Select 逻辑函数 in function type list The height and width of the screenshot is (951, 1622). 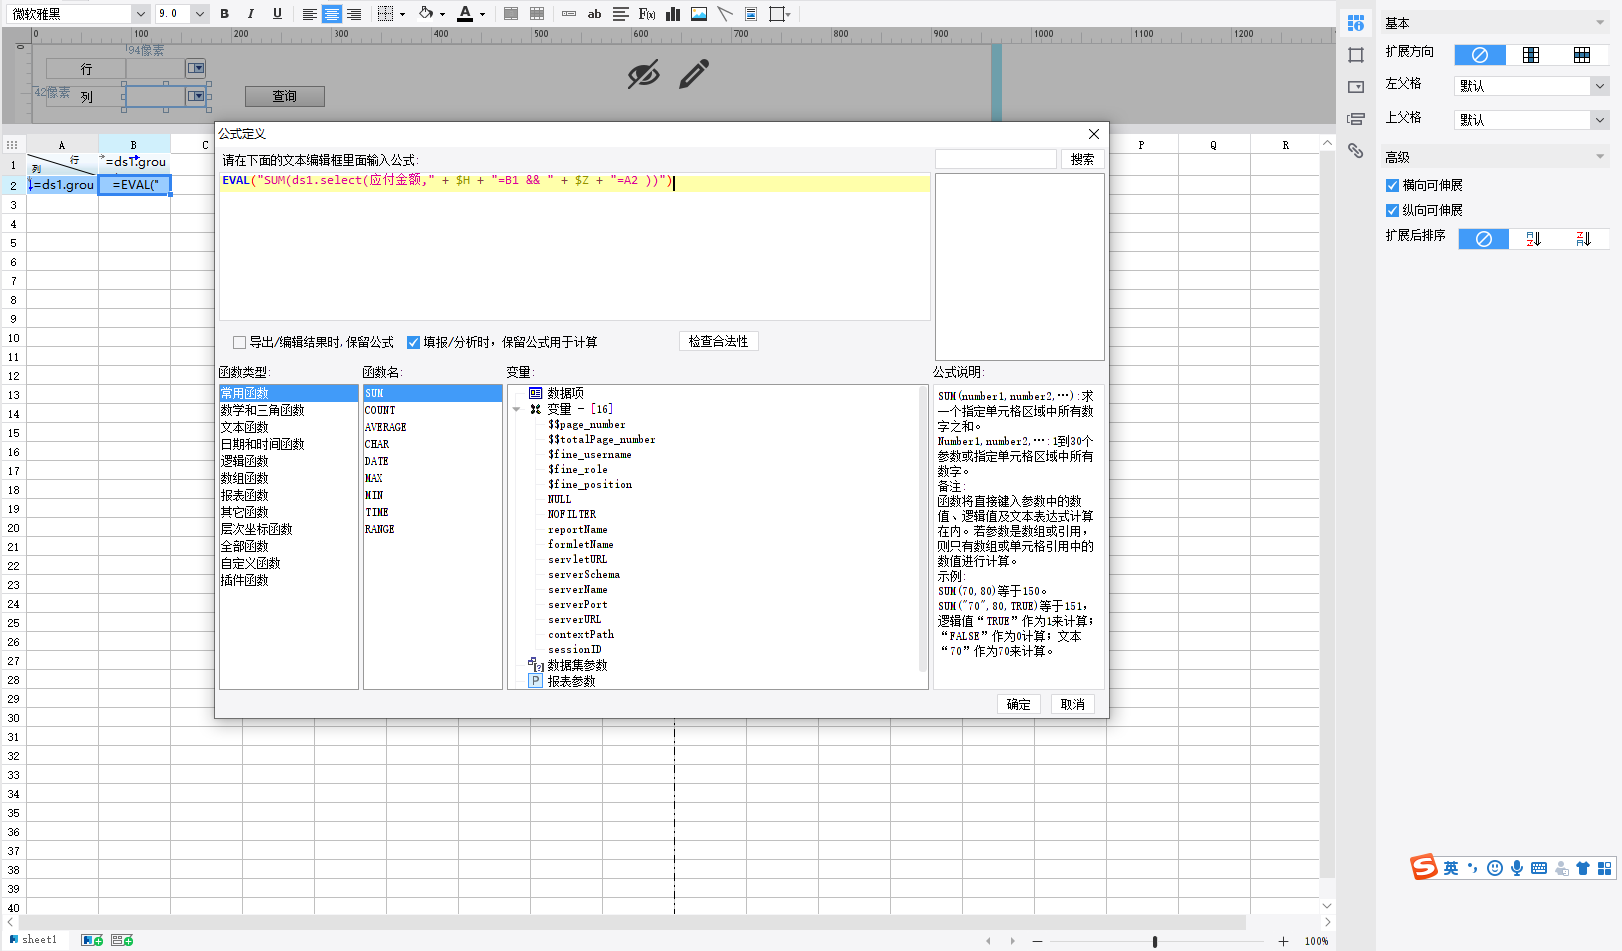point(245,462)
